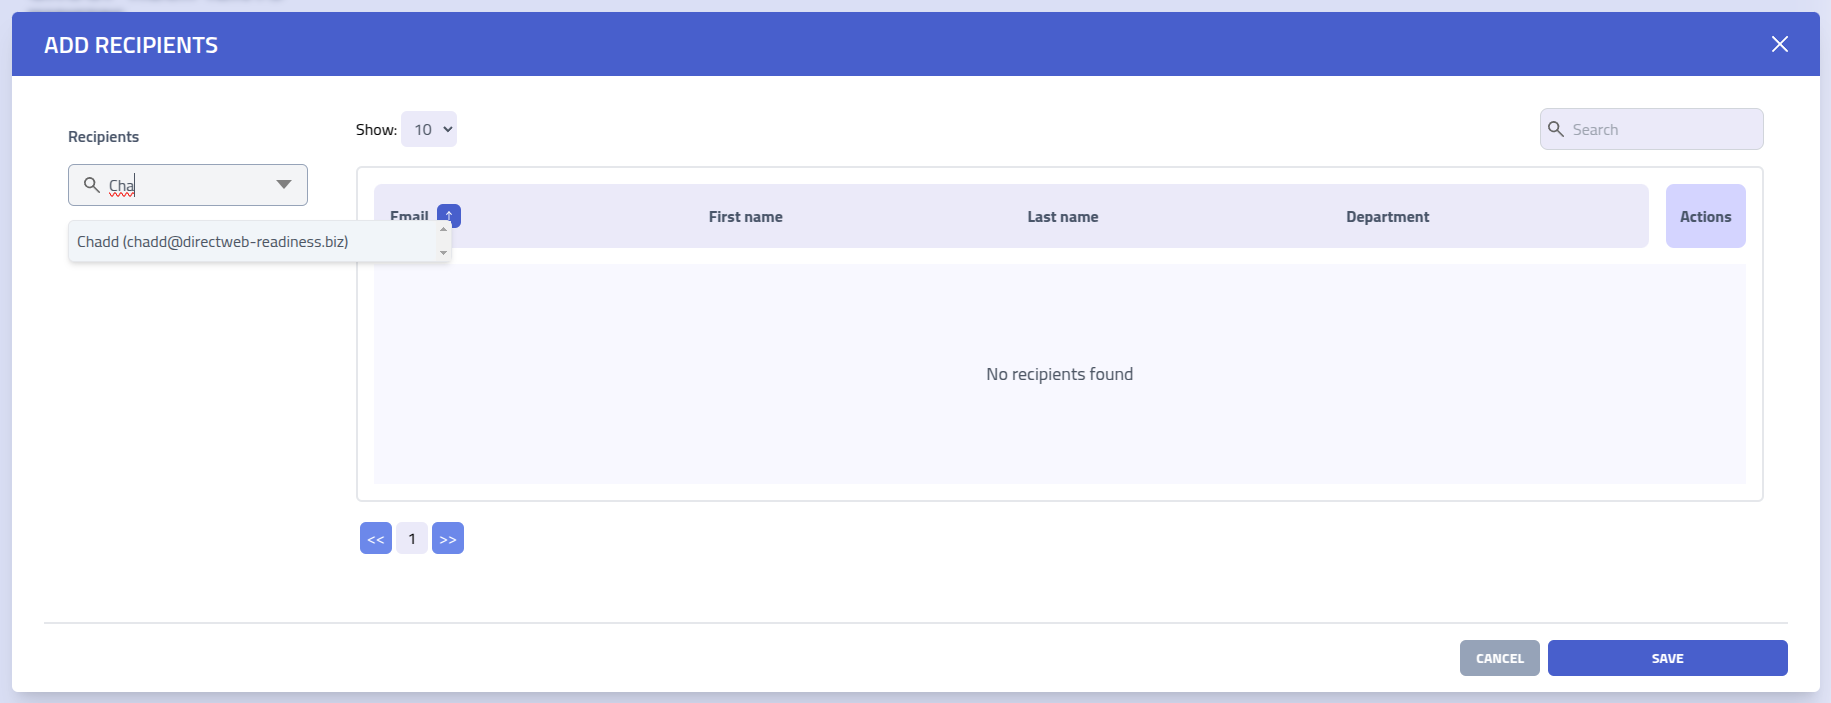Image resolution: width=1831 pixels, height=703 pixels.
Task: Click the Actions column header
Action: coord(1705,216)
